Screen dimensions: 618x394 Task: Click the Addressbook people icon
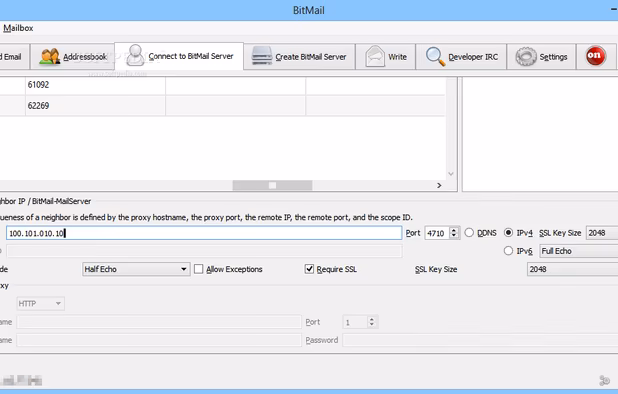(49, 57)
